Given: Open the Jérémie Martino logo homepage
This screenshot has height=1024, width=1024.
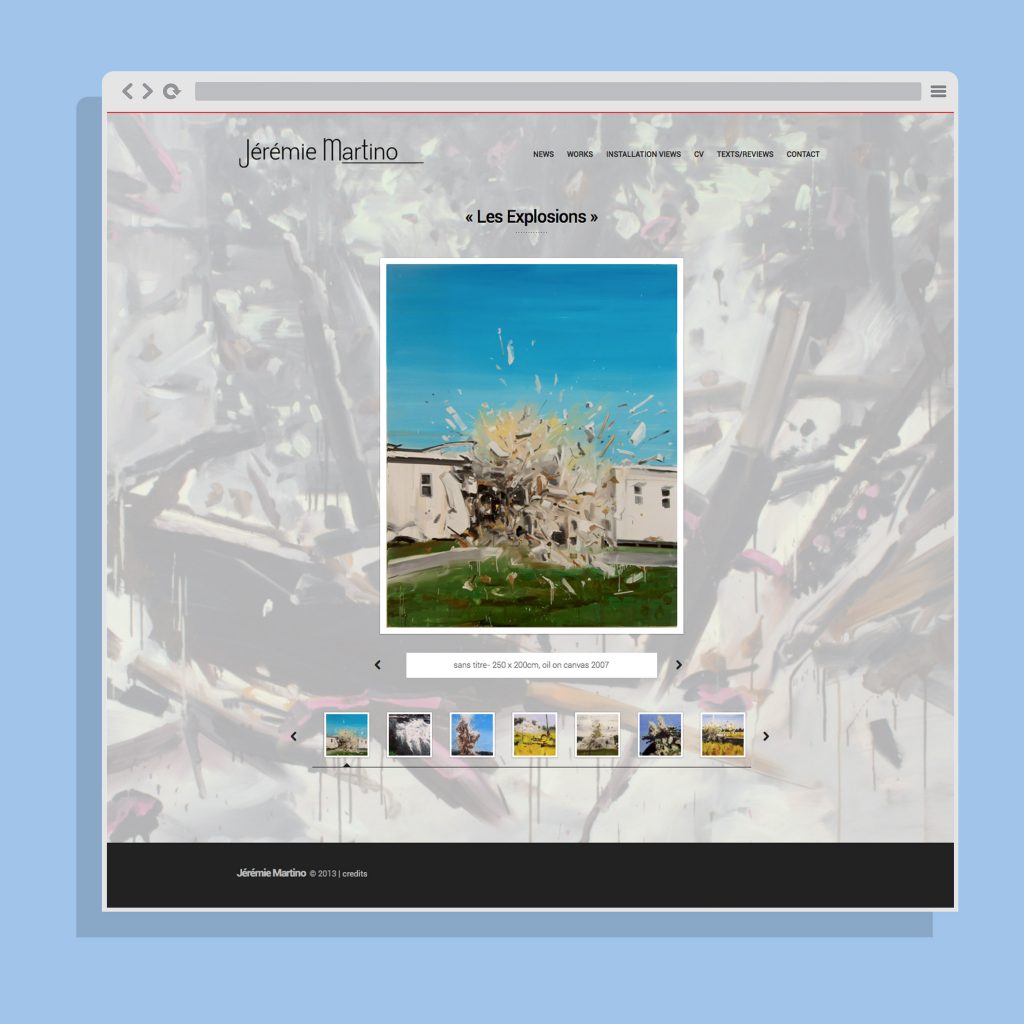Looking at the screenshot, I should click(x=330, y=152).
